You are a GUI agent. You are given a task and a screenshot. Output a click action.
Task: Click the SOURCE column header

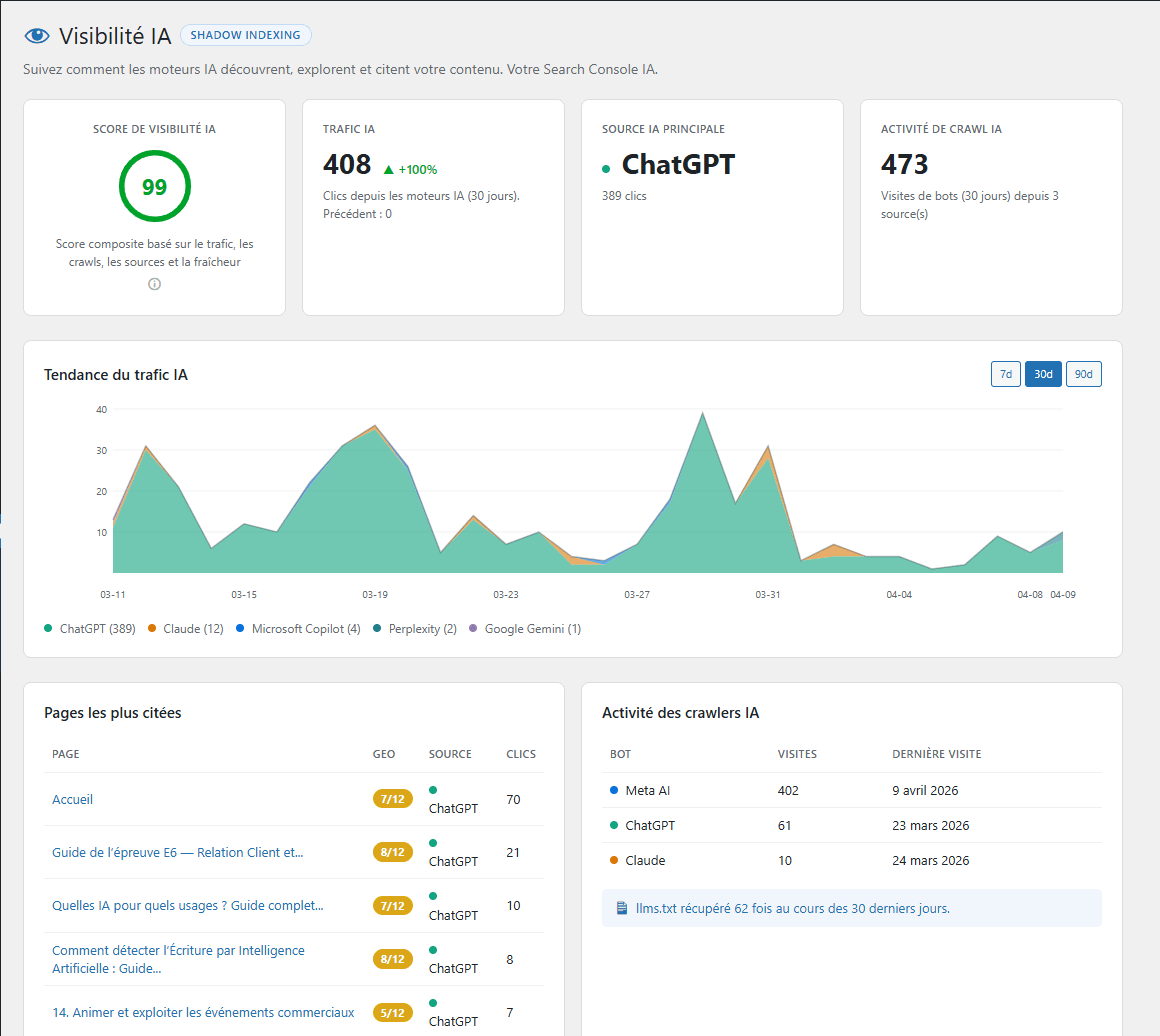[x=450, y=754]
